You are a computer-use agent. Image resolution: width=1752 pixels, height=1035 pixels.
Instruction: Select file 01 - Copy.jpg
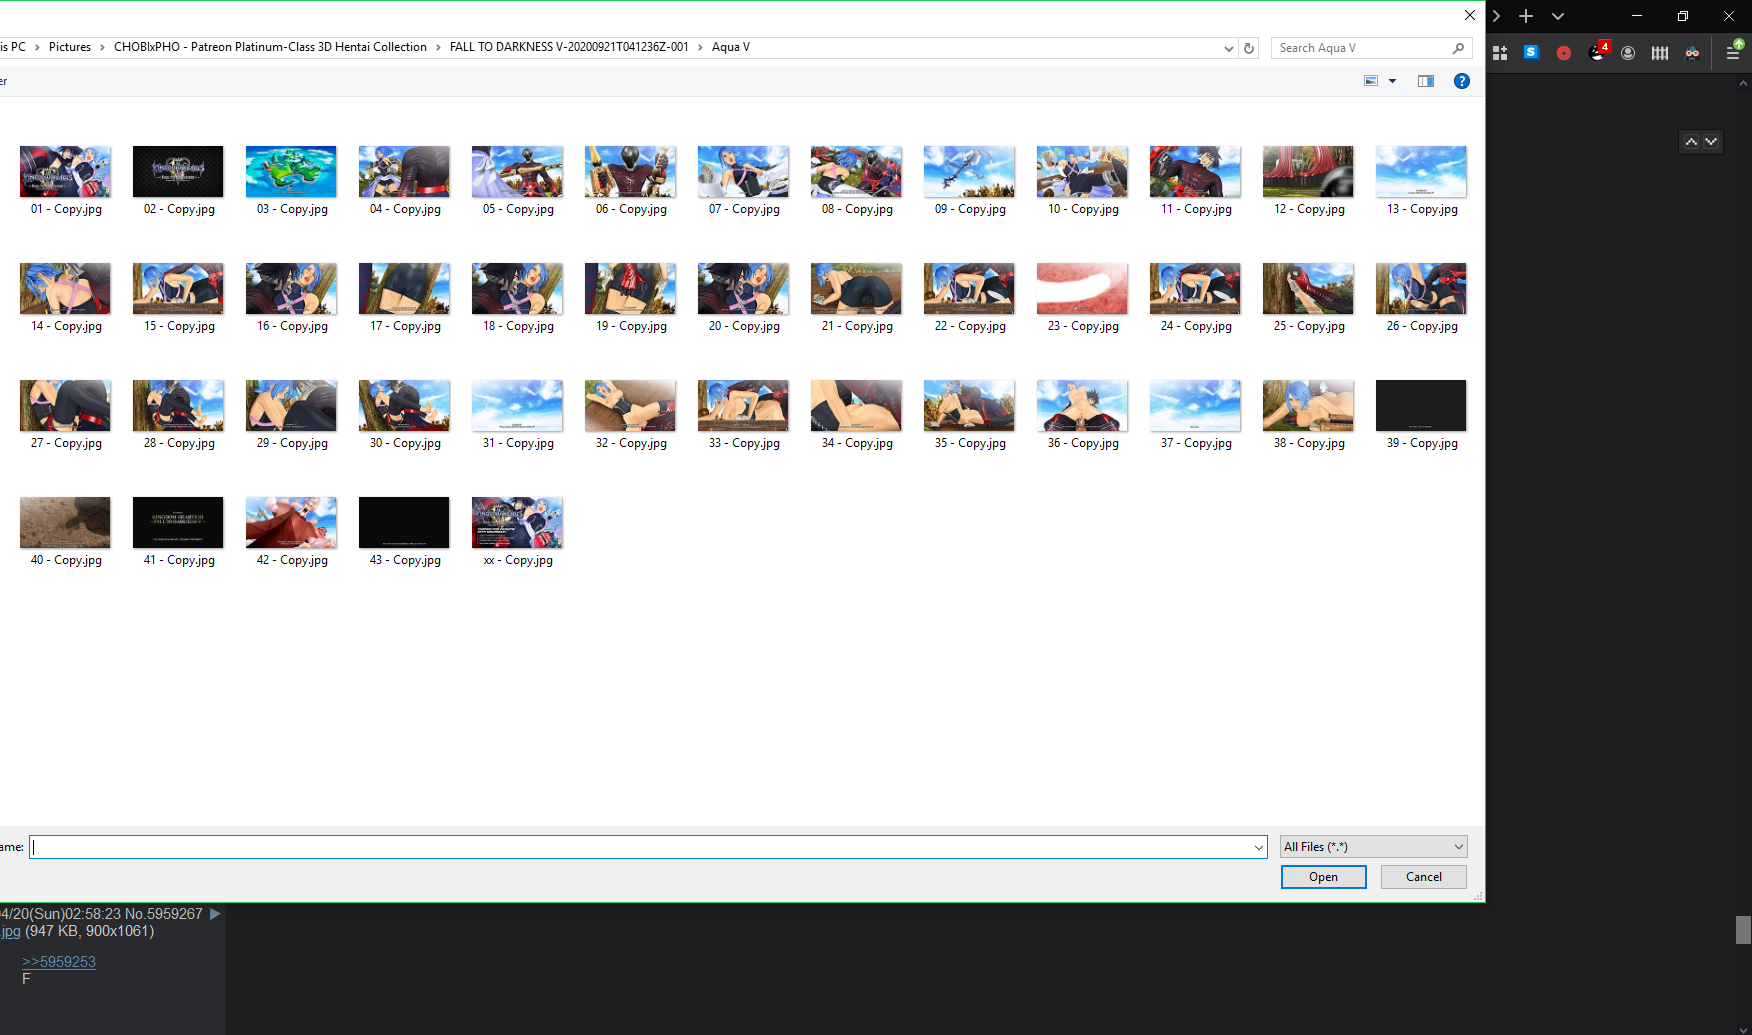66,181
